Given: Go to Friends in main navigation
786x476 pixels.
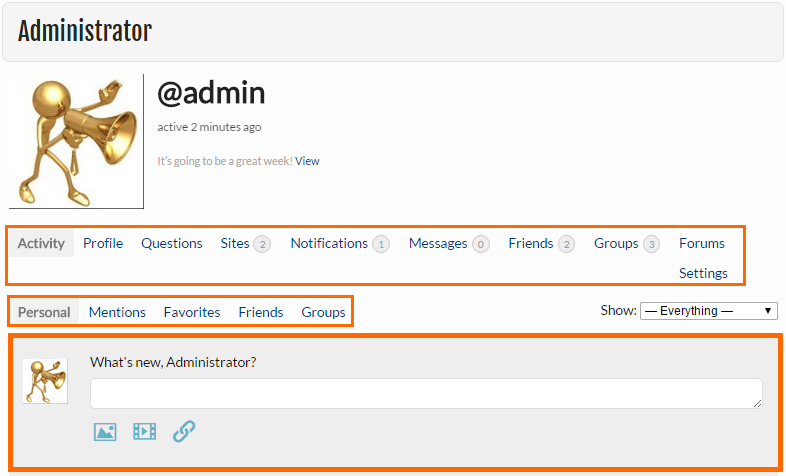Looking at the screenshot, I should coord(541,244).
